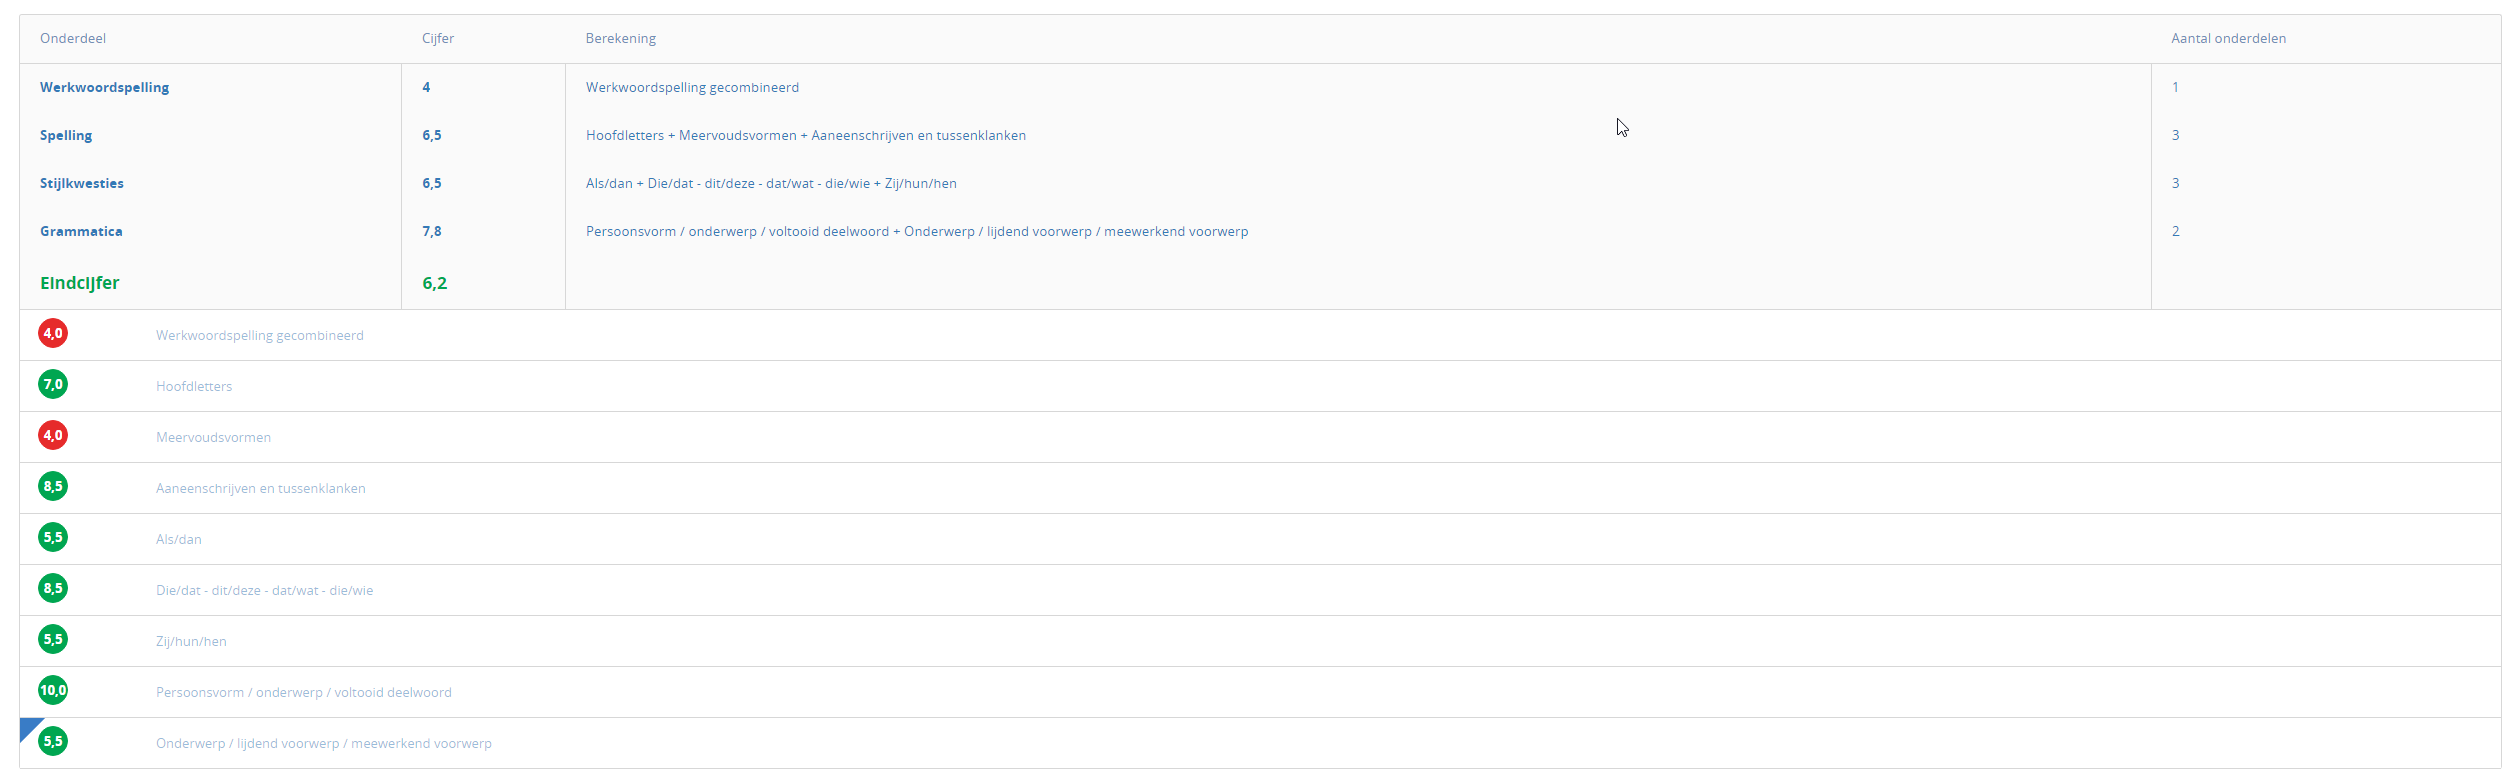This screenshot has height=781, width=2513.
Task: Click the green 10,0 score badge
Action: point(53,691)
